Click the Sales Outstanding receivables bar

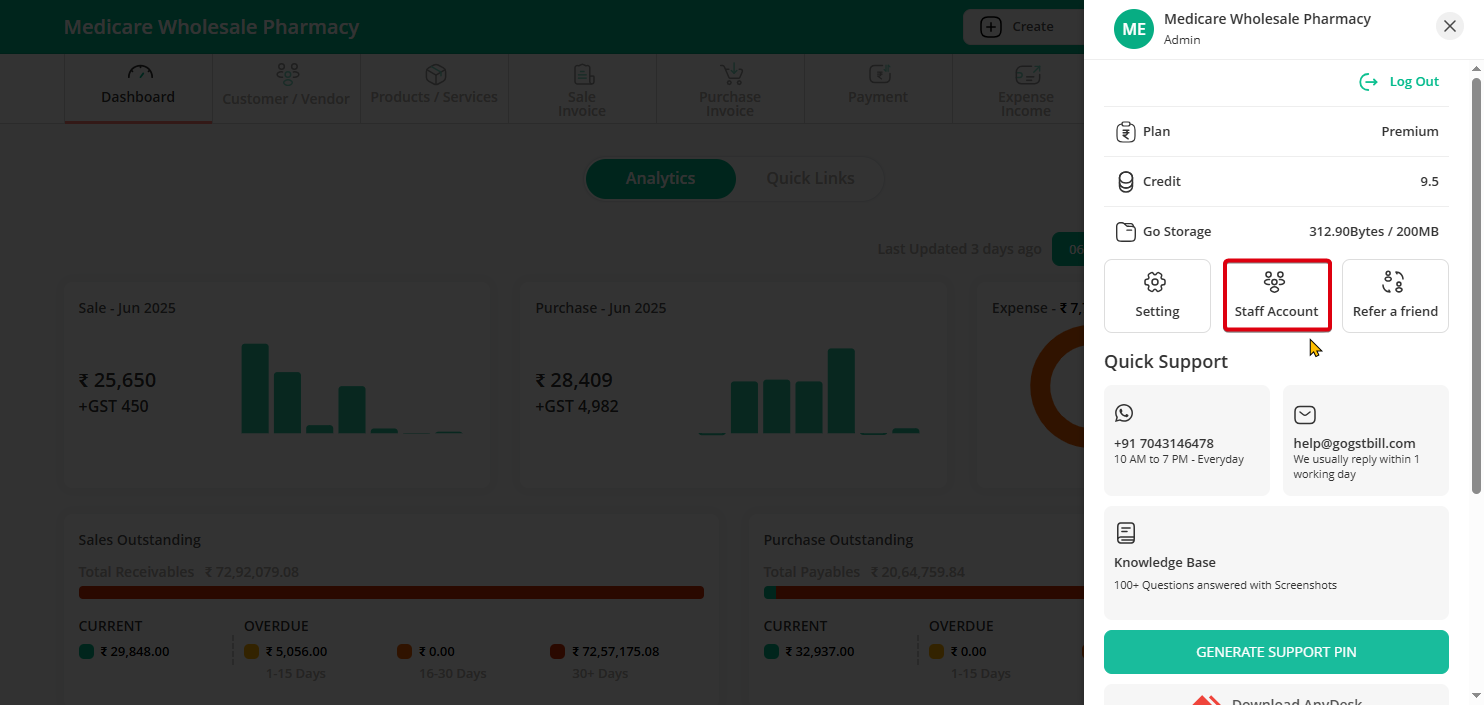point(391,593)
